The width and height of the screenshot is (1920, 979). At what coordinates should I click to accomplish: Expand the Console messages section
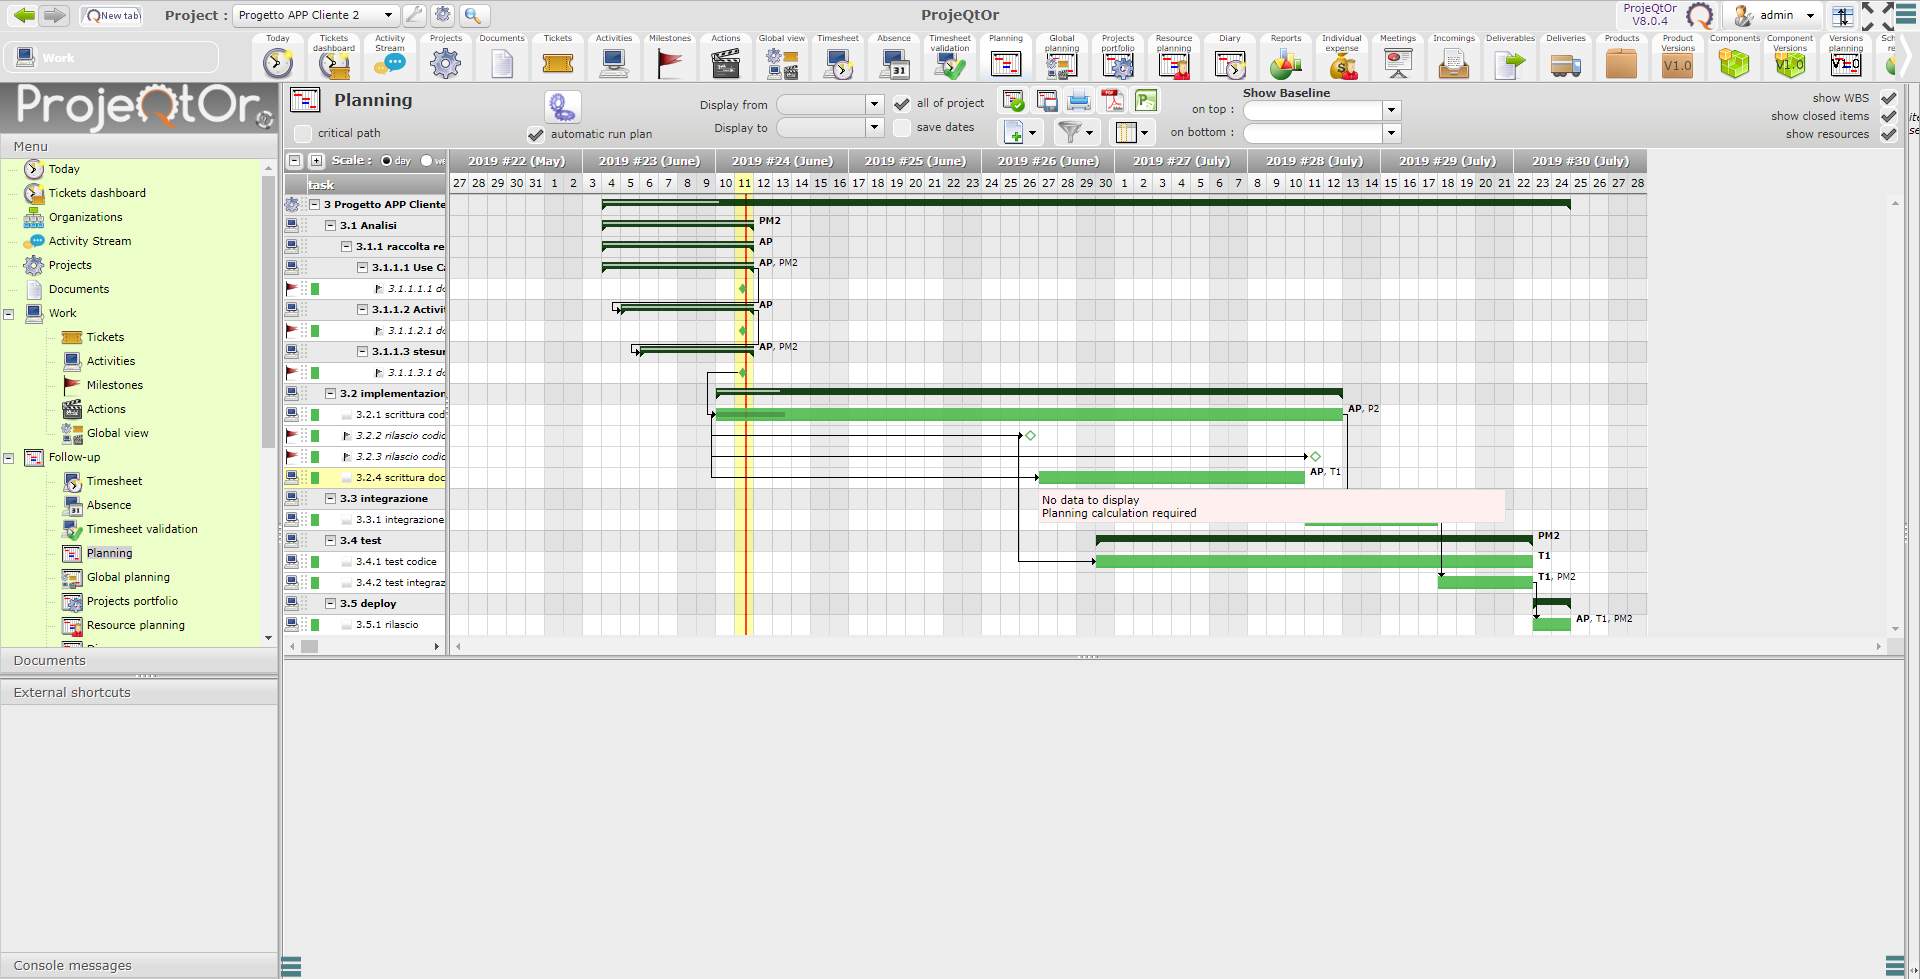coord(73,965)
